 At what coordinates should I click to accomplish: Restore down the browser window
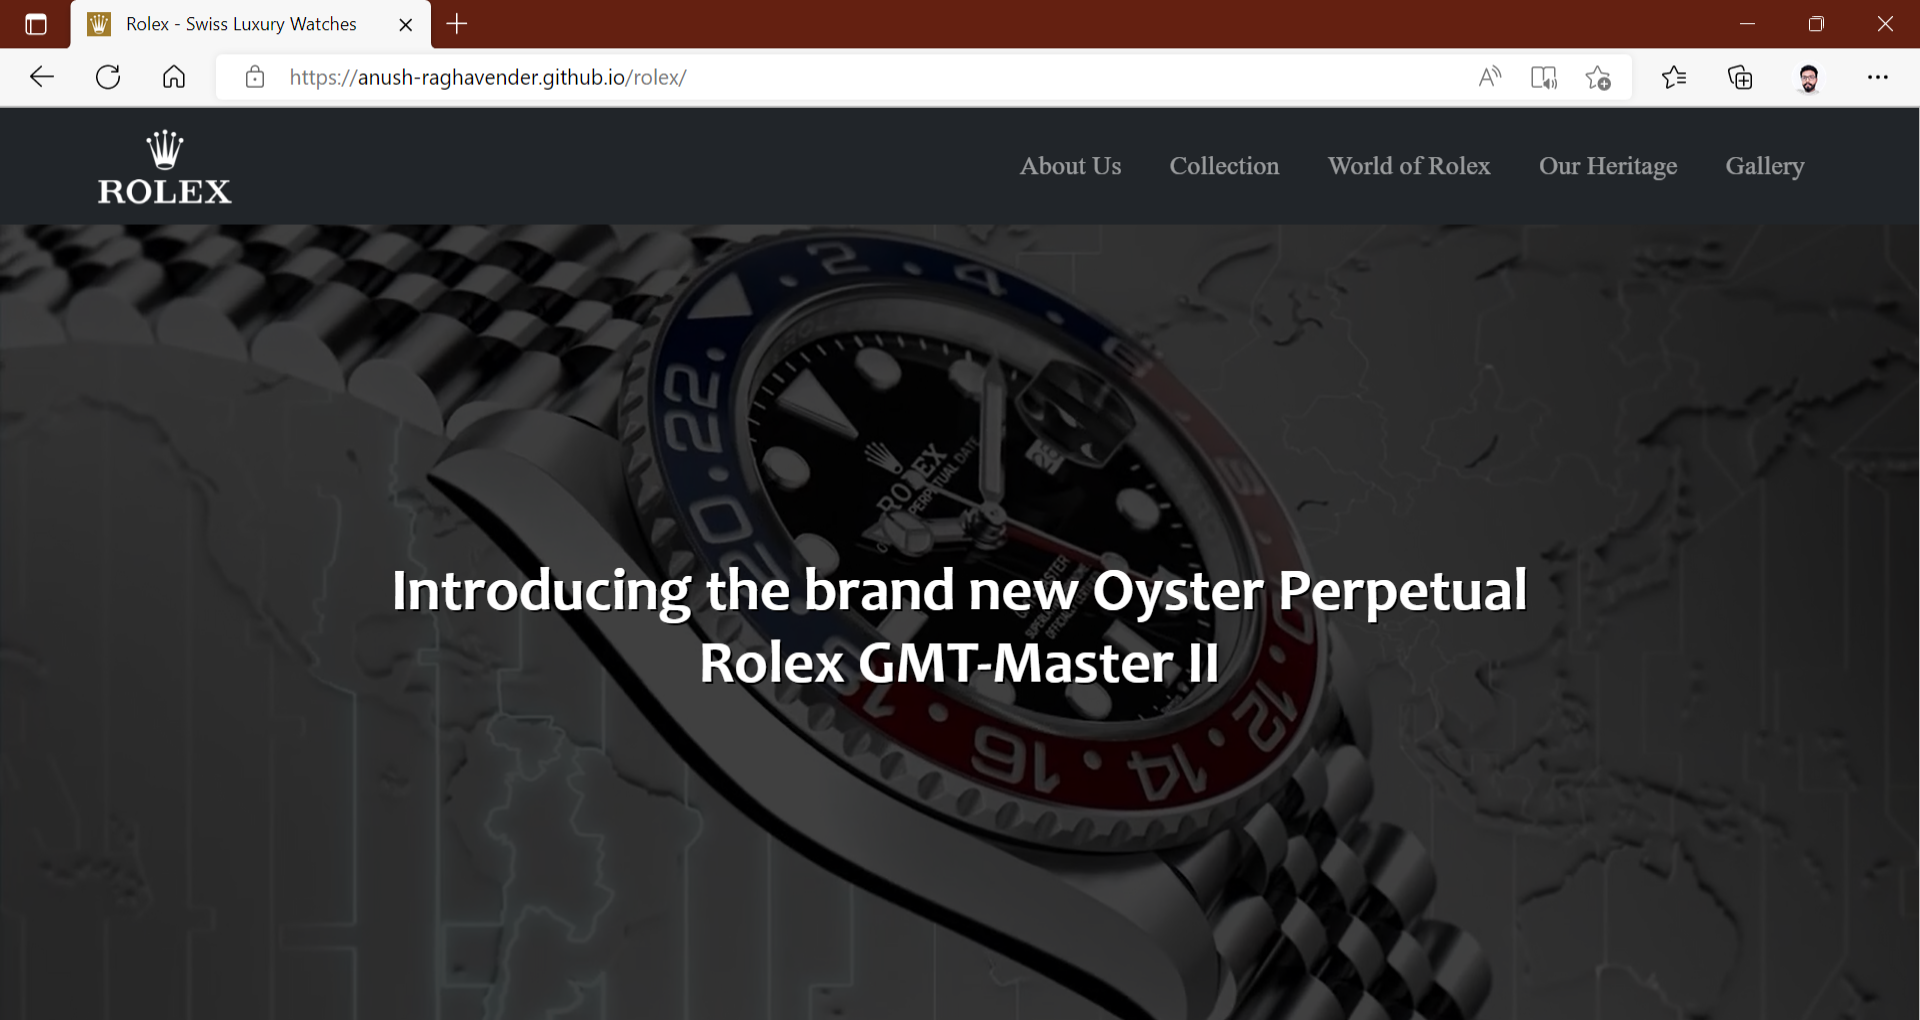(1816, 24)
